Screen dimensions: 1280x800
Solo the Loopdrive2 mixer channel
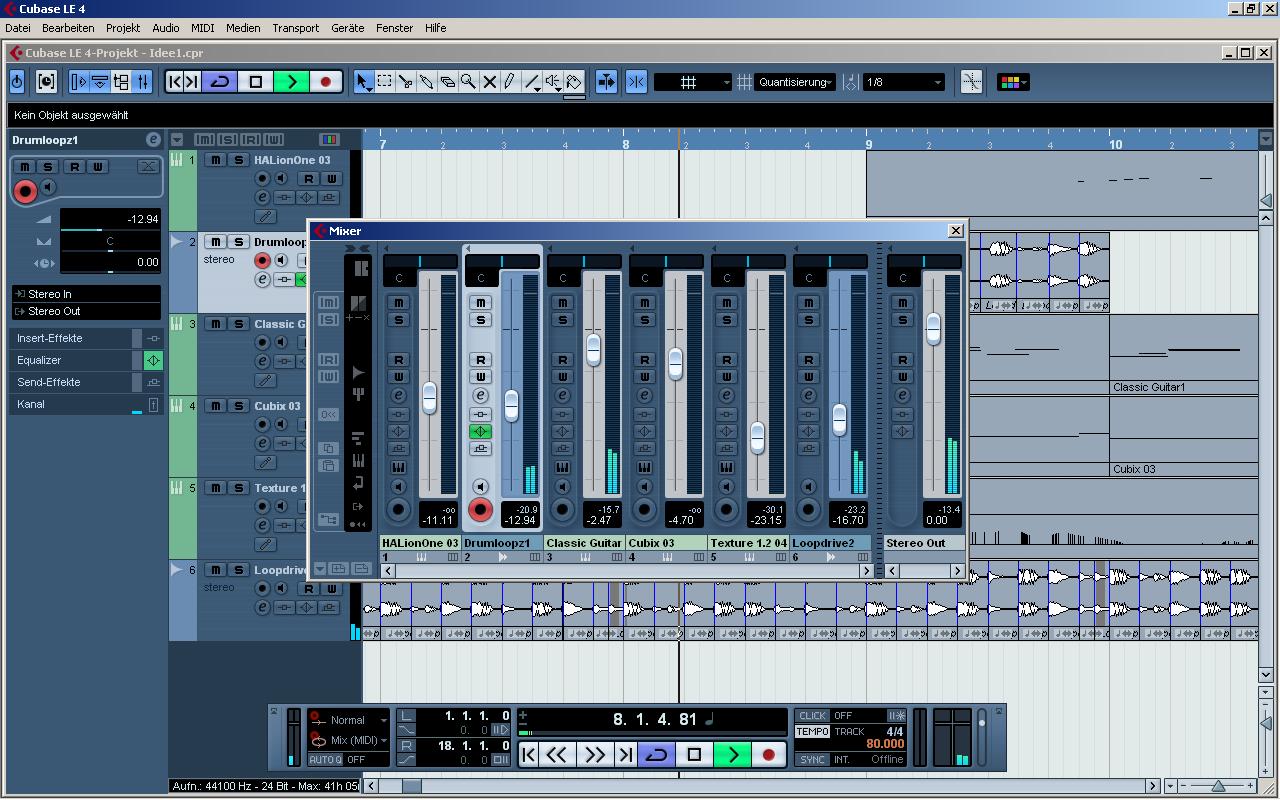click(x=809, y=320)
